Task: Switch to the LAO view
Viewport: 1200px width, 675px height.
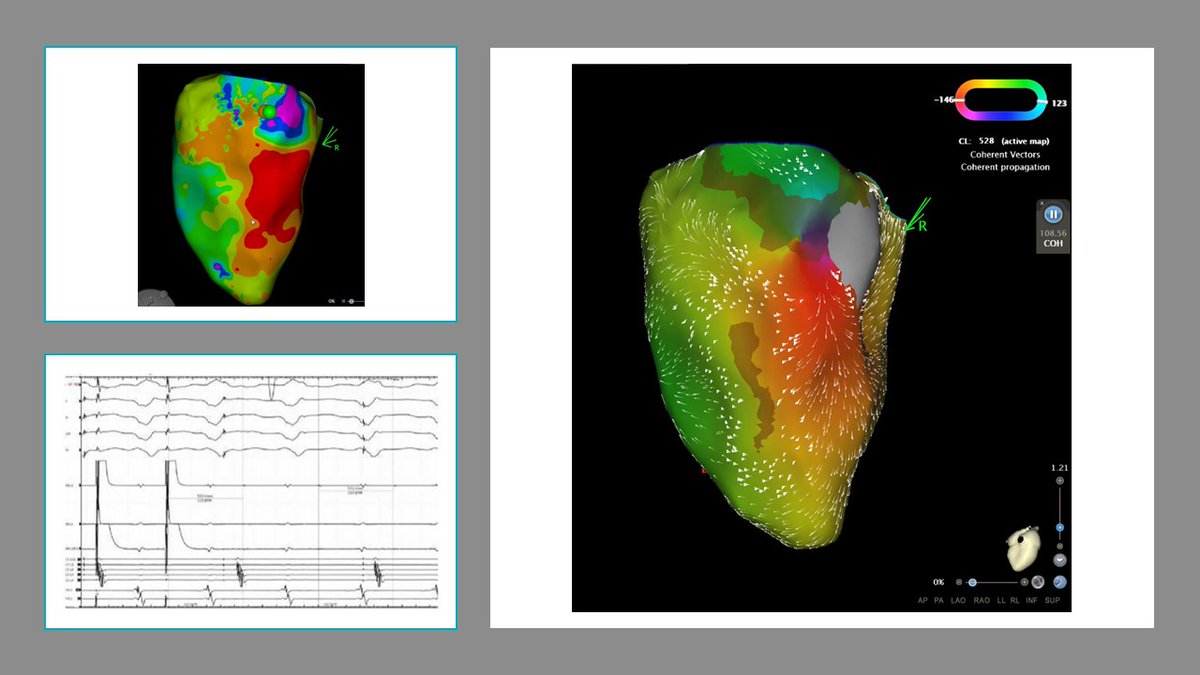Action: pyautogui.click(x=958, y=600)
